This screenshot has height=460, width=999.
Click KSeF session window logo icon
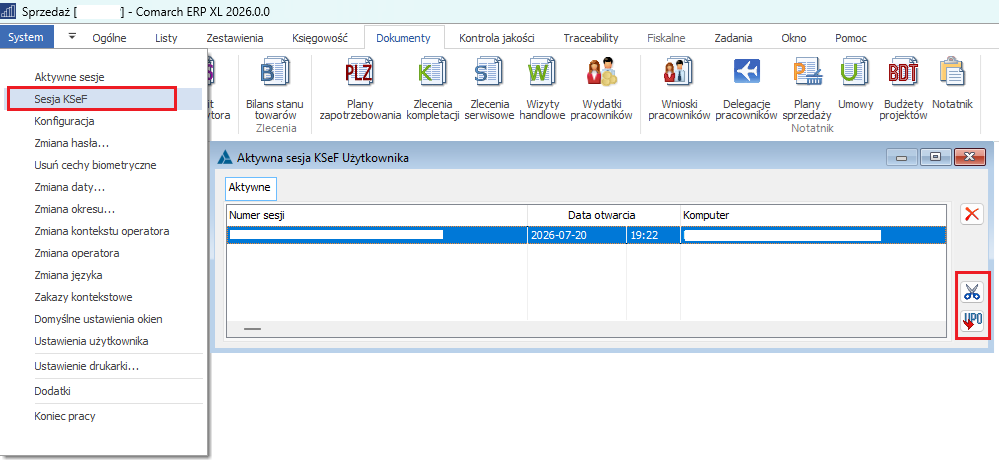point(225,157)
